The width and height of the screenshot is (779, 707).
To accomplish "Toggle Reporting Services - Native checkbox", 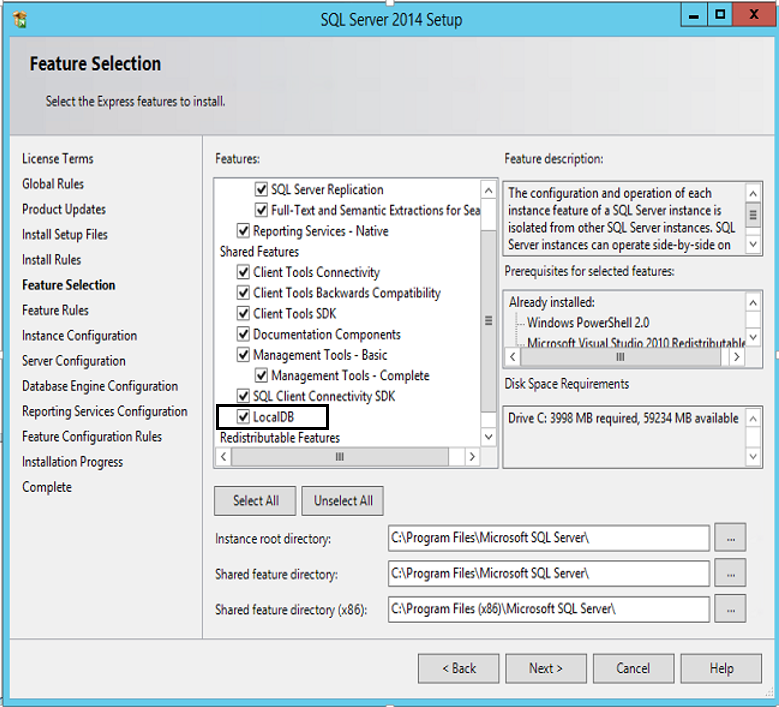I will pyautogui.click(x=243, y=231).
